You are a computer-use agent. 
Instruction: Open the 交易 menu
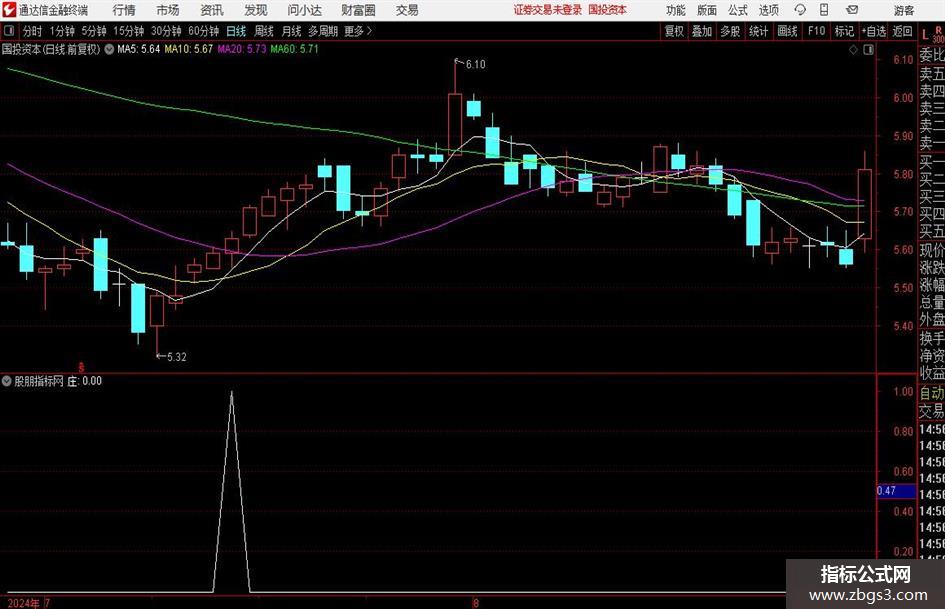point(407,10)
